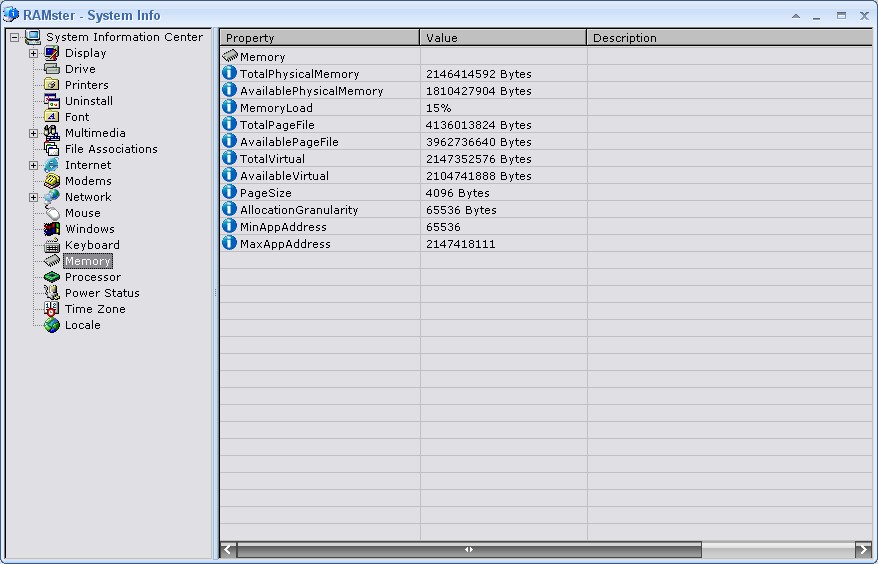Click the info icon beside MaxAppAddress

pyautogui.click(x=229, y=243)
